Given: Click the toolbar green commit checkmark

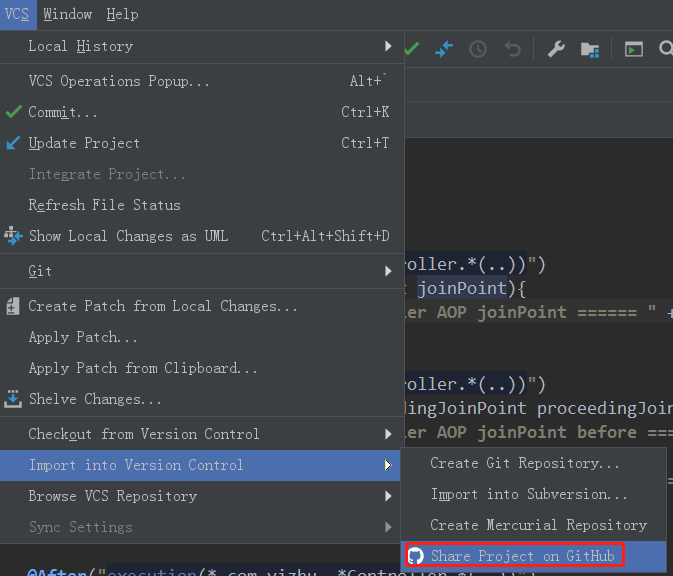Looking at the screenshot, I should (x=412, y=49).
